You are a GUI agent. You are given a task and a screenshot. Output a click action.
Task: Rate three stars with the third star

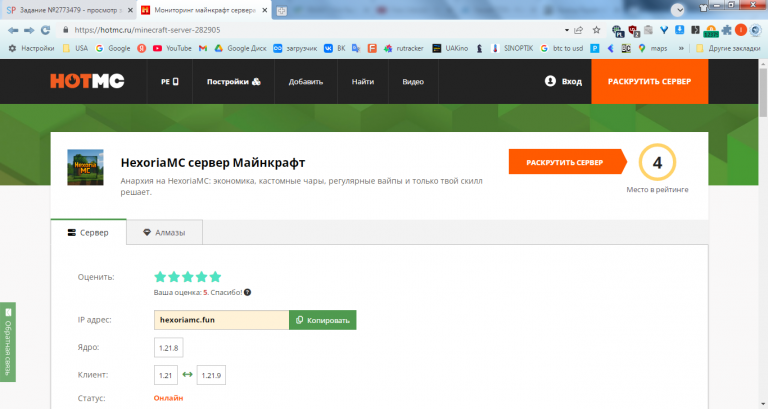pyautogui.click(x=188, y=277)
